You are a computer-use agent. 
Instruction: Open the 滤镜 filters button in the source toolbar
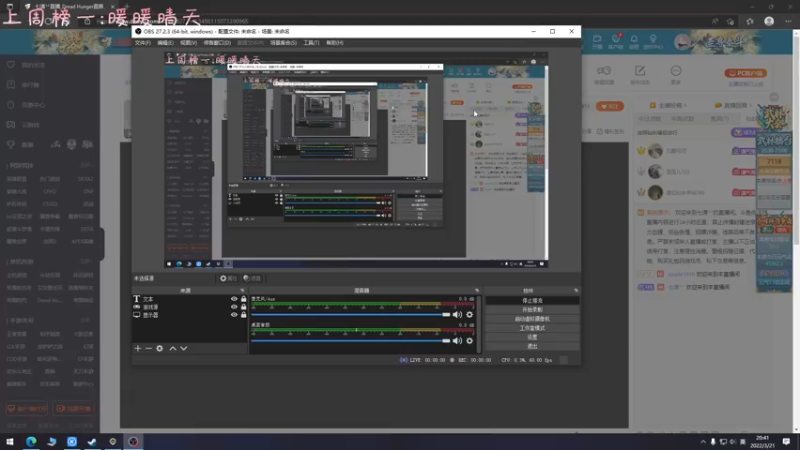pyautogui.click(x=252, y=279)
